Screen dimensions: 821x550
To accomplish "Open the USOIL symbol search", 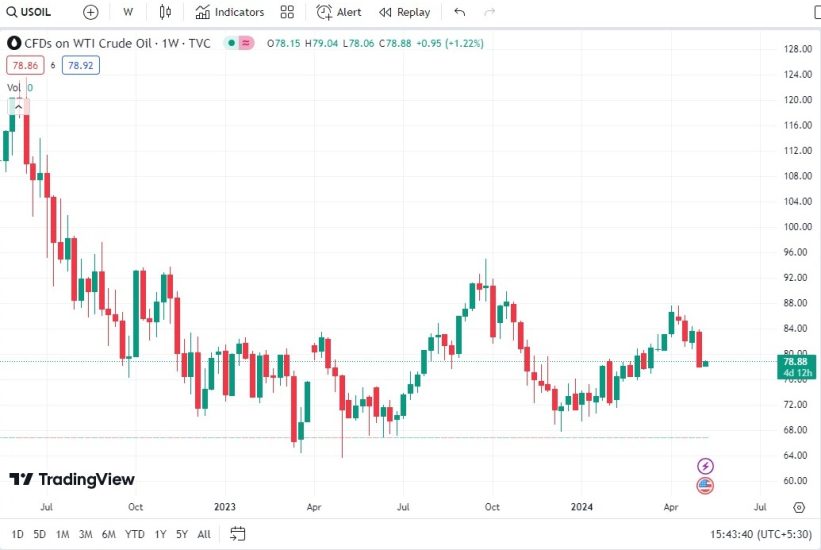I will tap(30, 12).
